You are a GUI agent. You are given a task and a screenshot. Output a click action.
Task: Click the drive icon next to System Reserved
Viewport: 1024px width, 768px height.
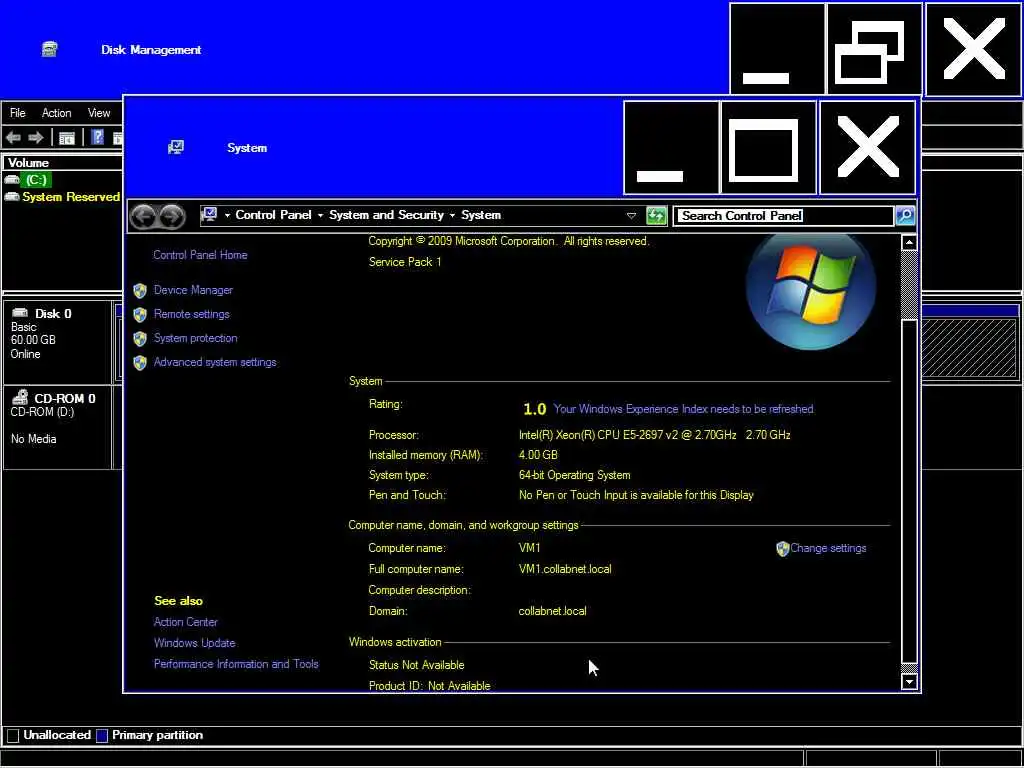pyautogui.click(x=12, y=197)
